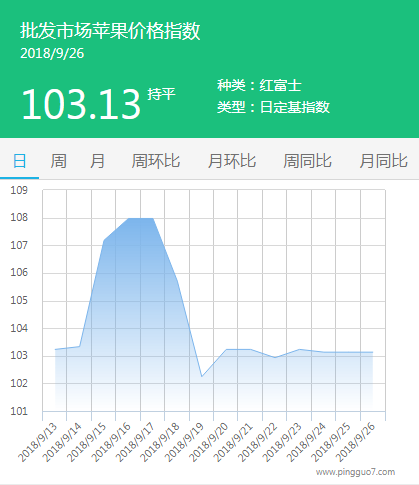Click the date 2018/9/26 under the title
This screenshot has height=485, width=419.
point(52,53)
